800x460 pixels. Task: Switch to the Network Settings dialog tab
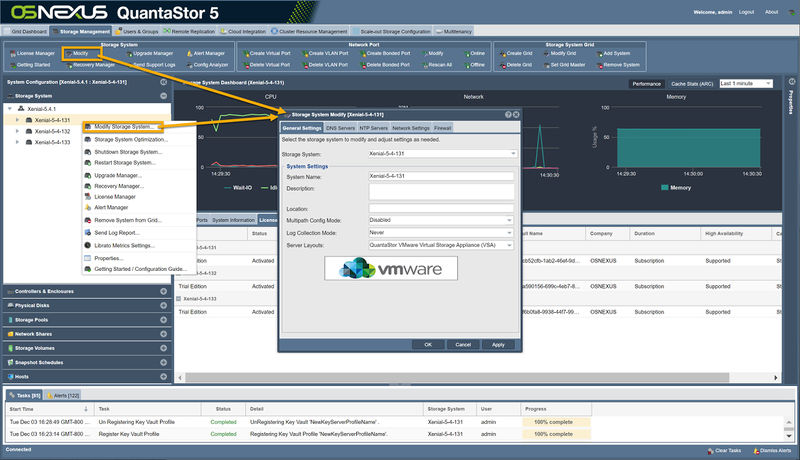pos(411,128)
